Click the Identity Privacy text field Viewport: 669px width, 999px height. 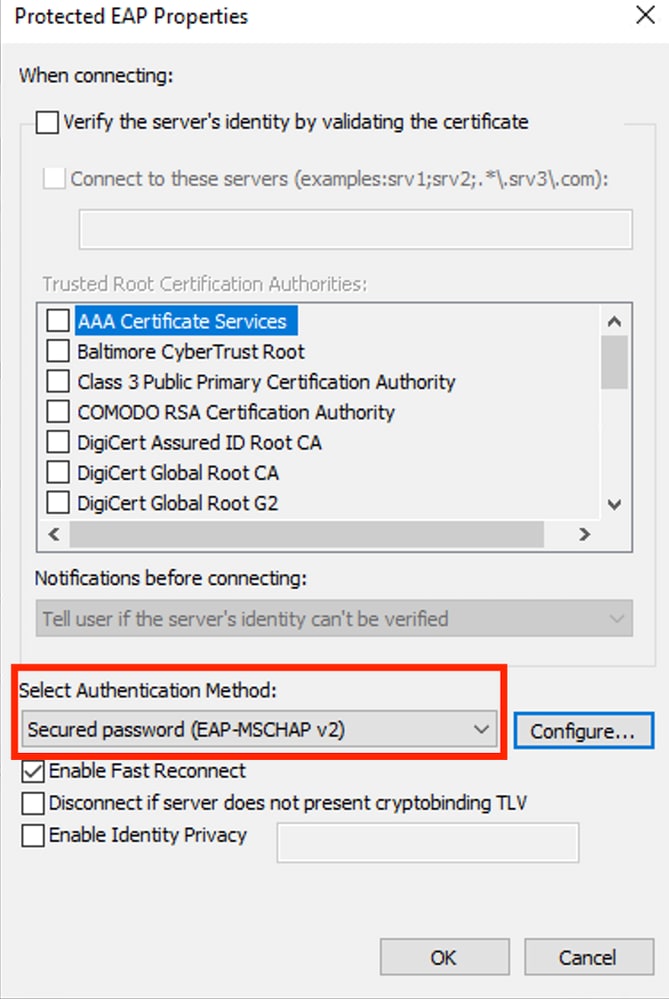(428, 842)
